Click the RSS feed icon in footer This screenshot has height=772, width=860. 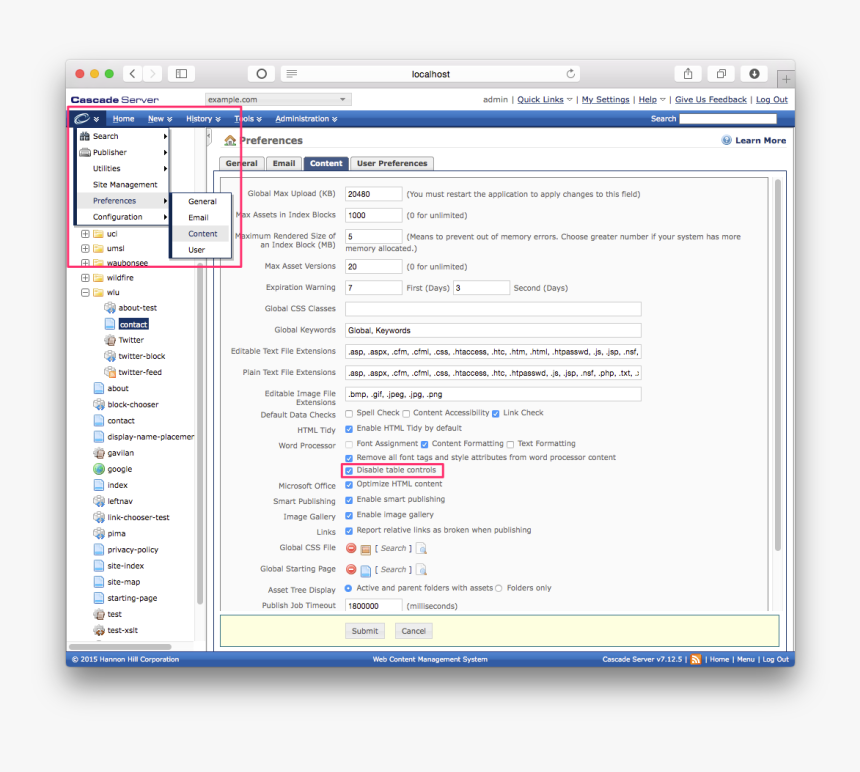point(695,659)
